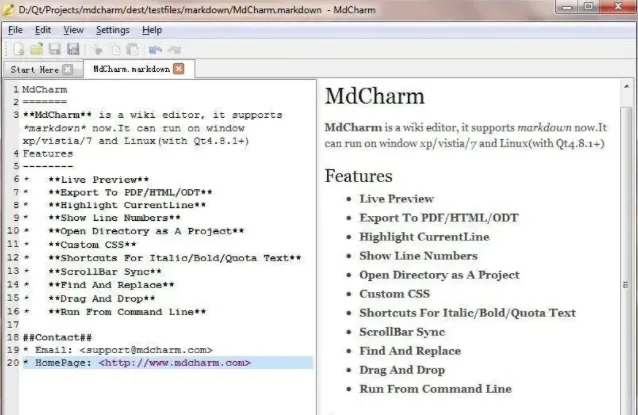
Task: Click the Save toolbar icon
Action: click(55, 49)
